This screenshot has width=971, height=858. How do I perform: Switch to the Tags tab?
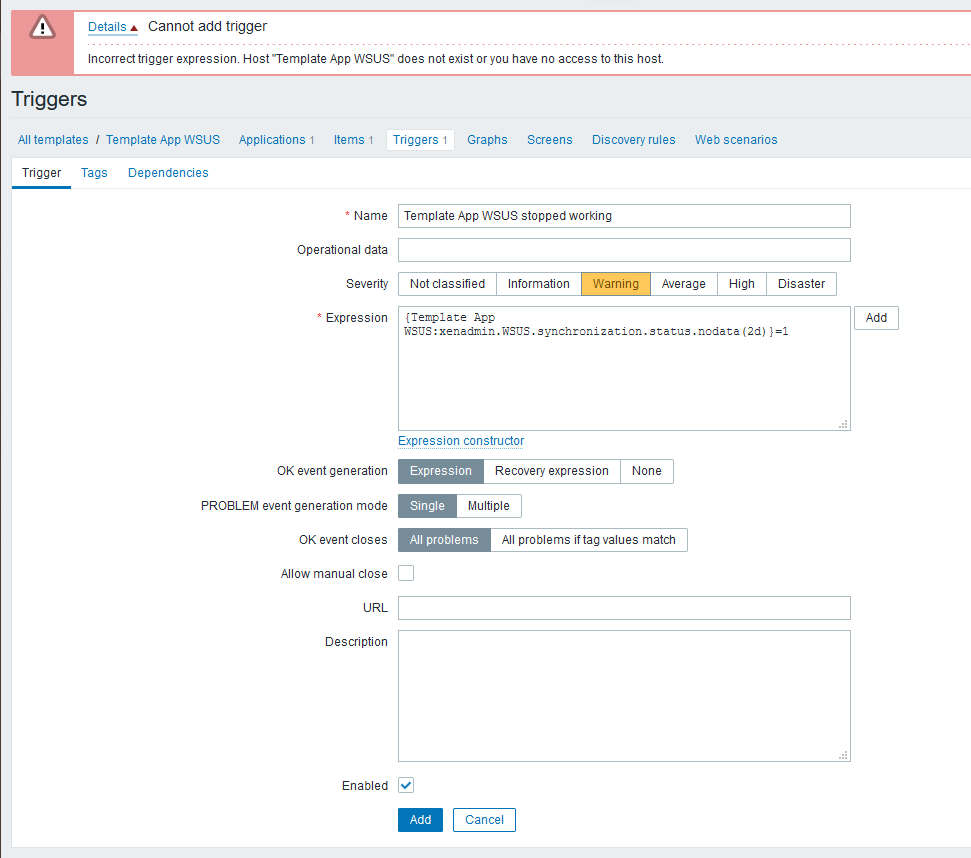pos(94,173)
